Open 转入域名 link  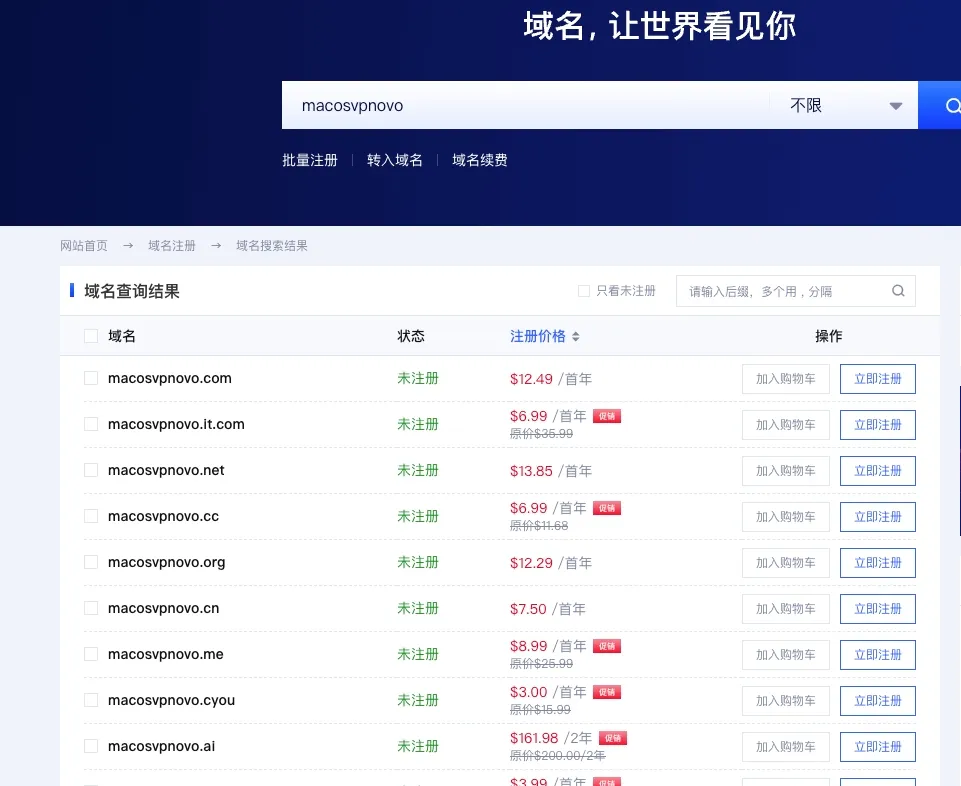[x=395, y=160]
